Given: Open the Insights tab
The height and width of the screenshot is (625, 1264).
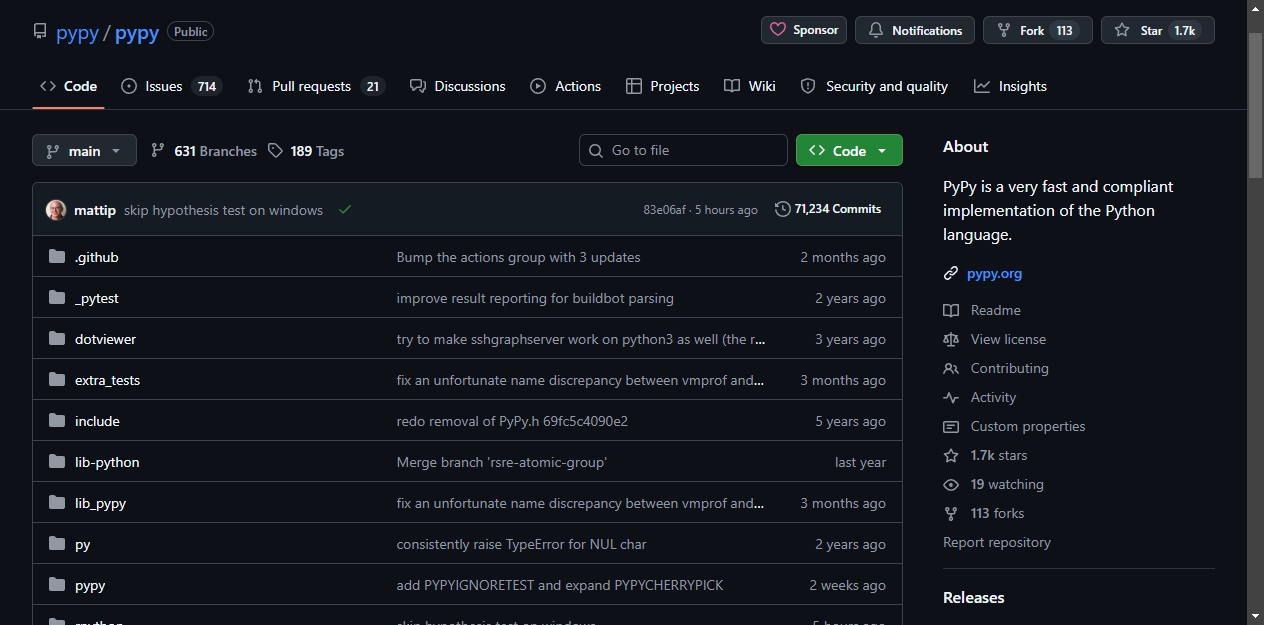Looking at the screenshot, I should (1010, 86).
